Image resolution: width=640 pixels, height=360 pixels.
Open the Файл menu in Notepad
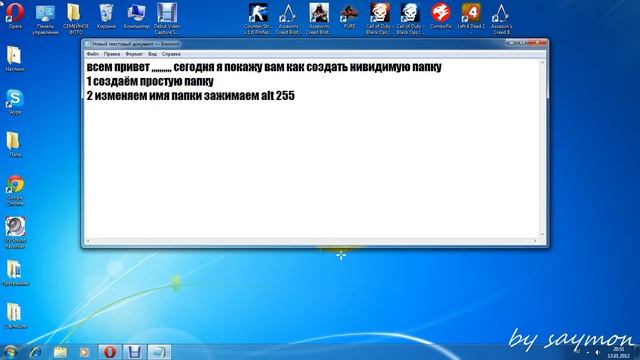click(93, 54)
